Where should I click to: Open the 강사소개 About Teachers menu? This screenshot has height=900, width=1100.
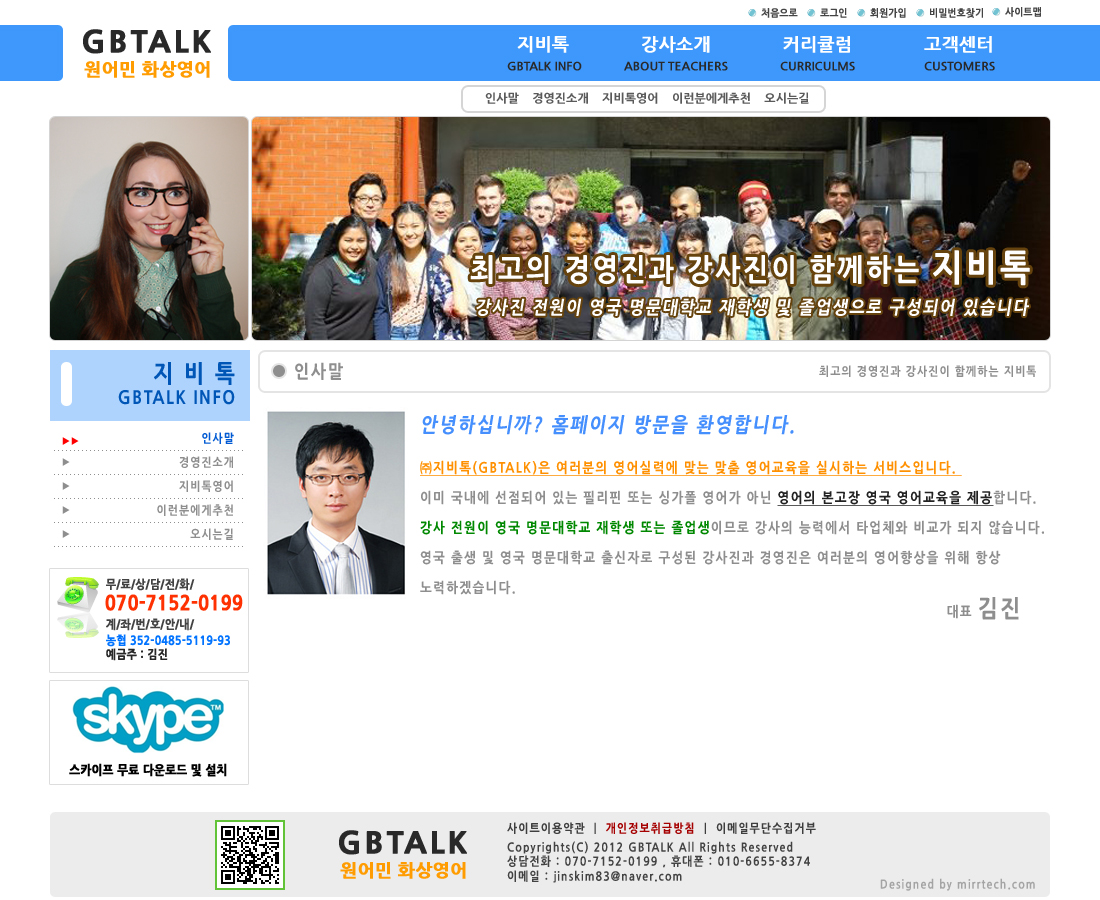point(676,54)
